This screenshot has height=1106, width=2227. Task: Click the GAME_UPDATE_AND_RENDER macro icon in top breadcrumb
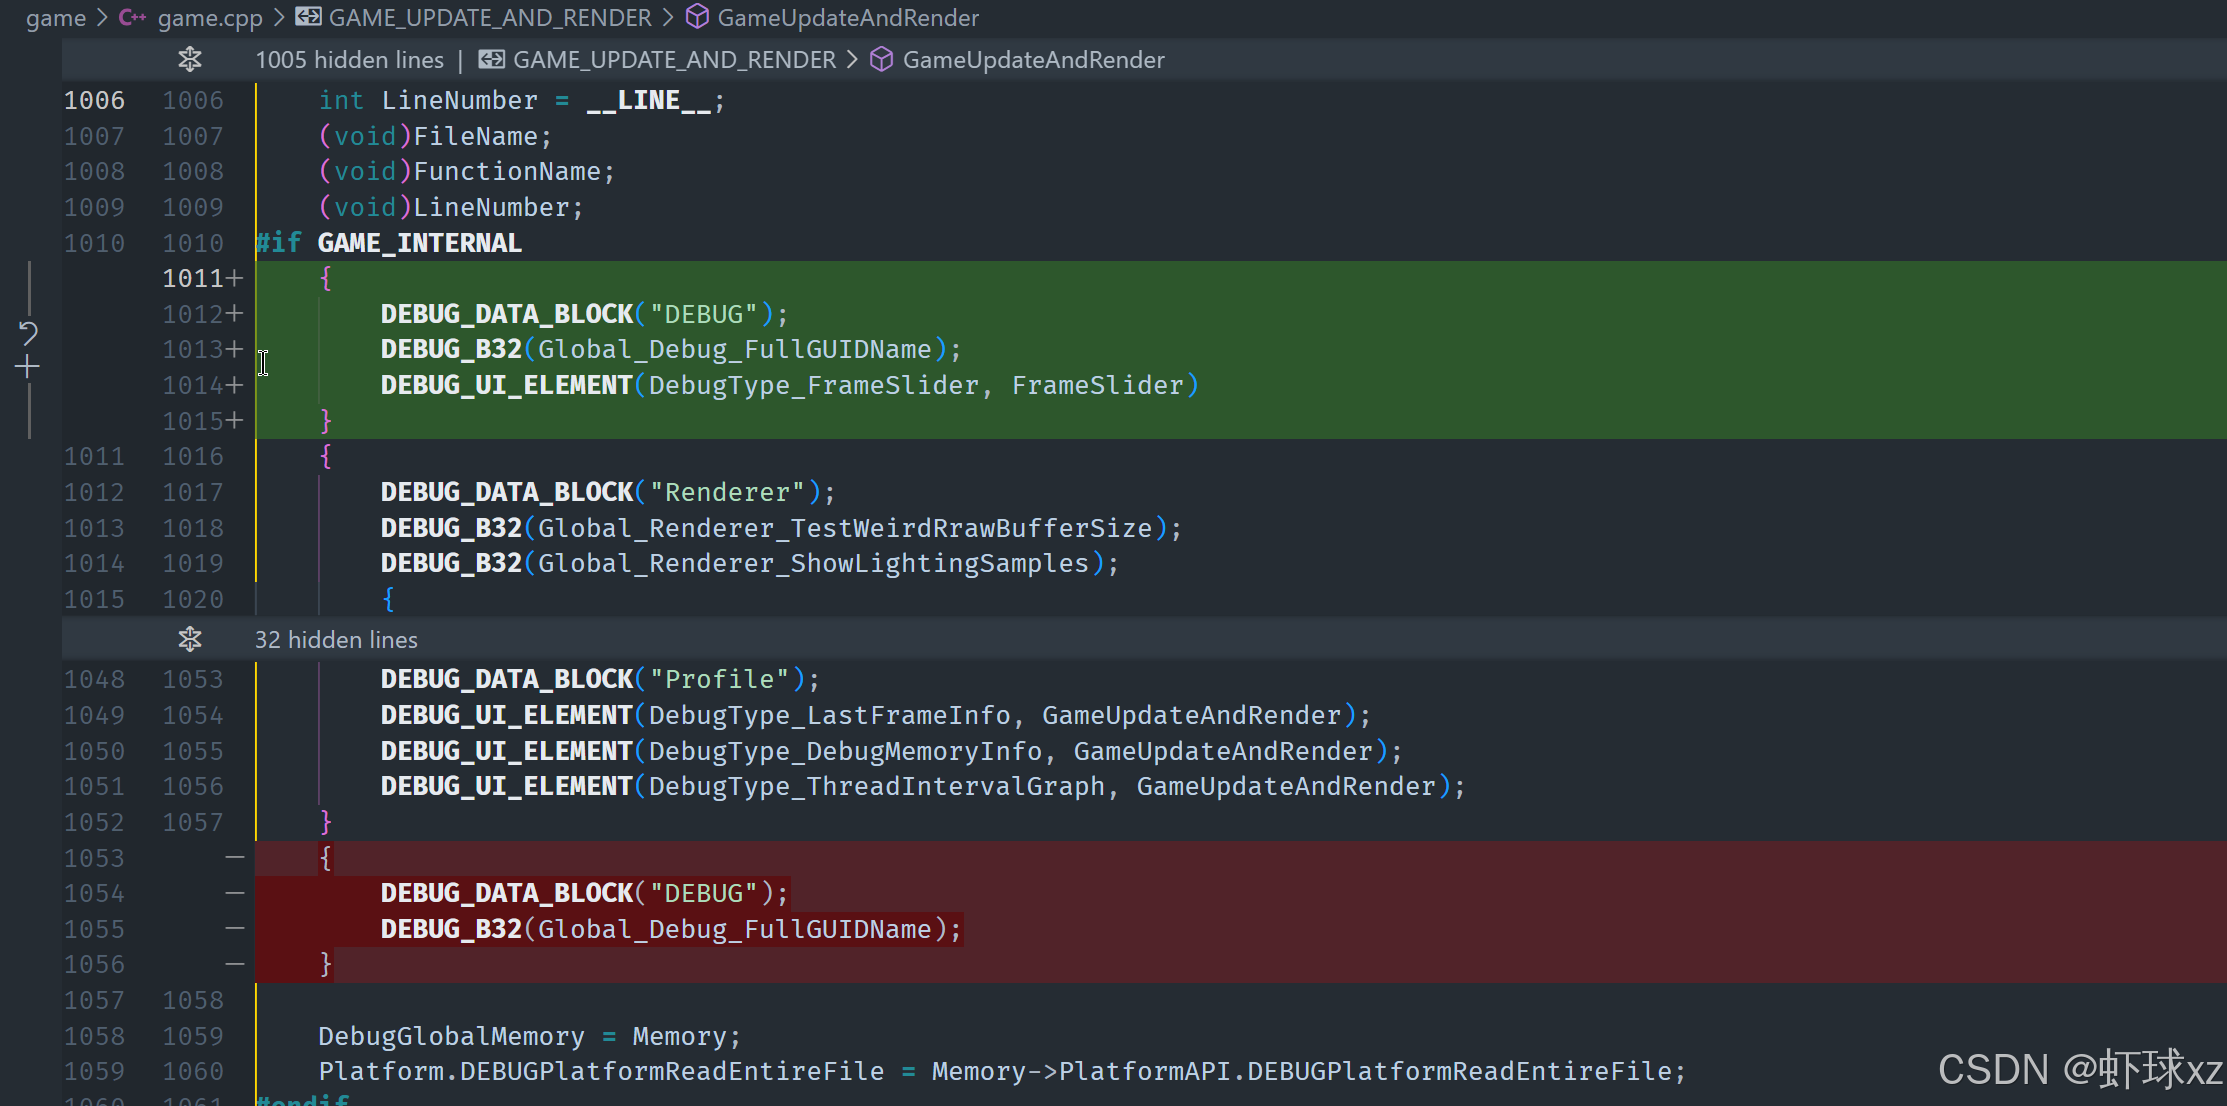point(308,18)
